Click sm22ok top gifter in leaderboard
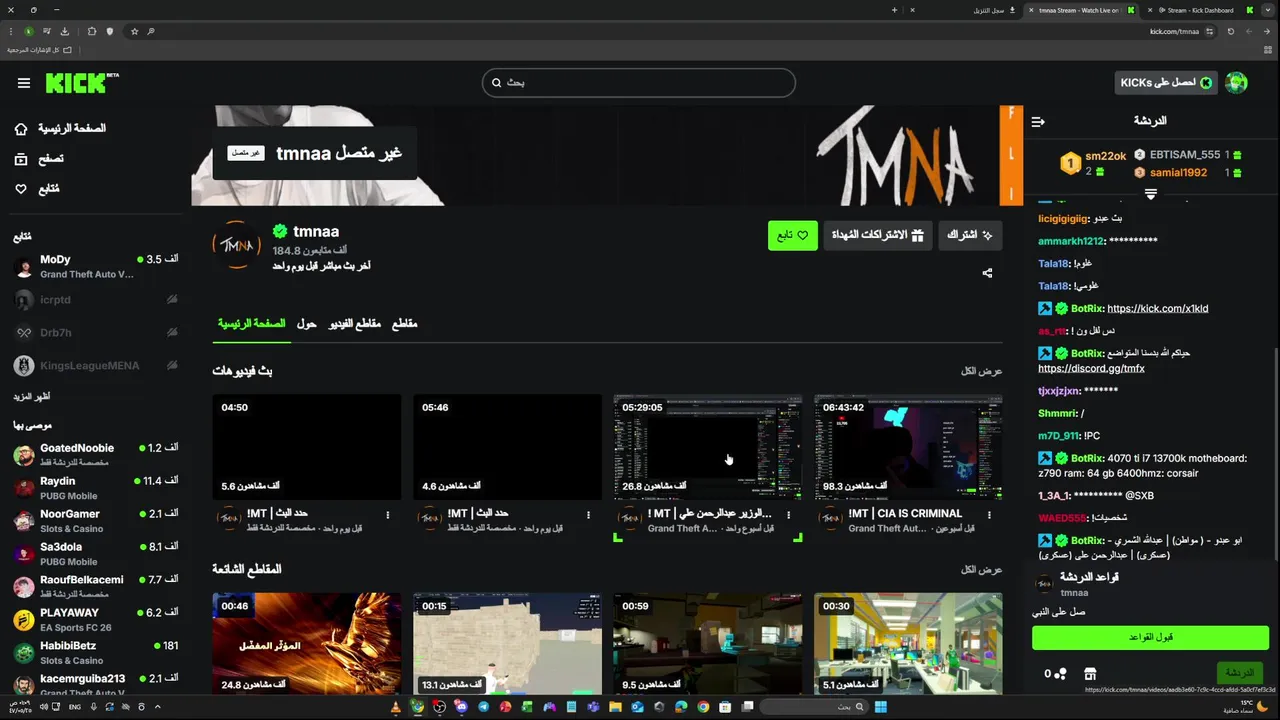Image resolution: width=1280 pixels, height=720 pixels. pos(1094,163)
